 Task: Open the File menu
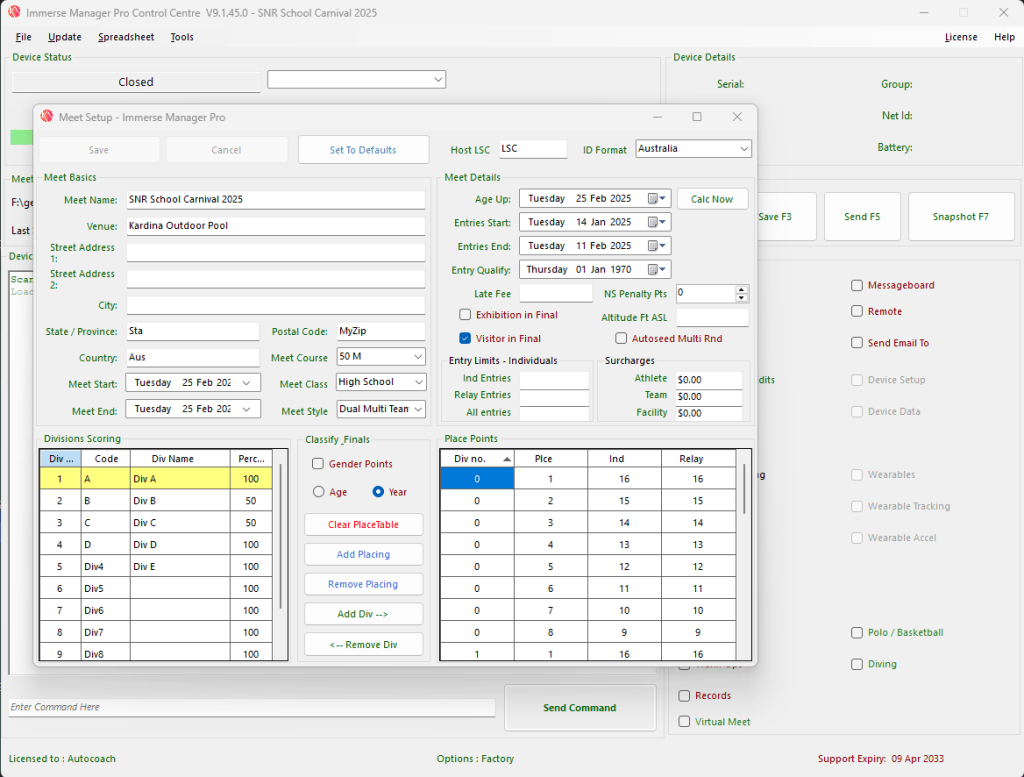click(24, 37)
